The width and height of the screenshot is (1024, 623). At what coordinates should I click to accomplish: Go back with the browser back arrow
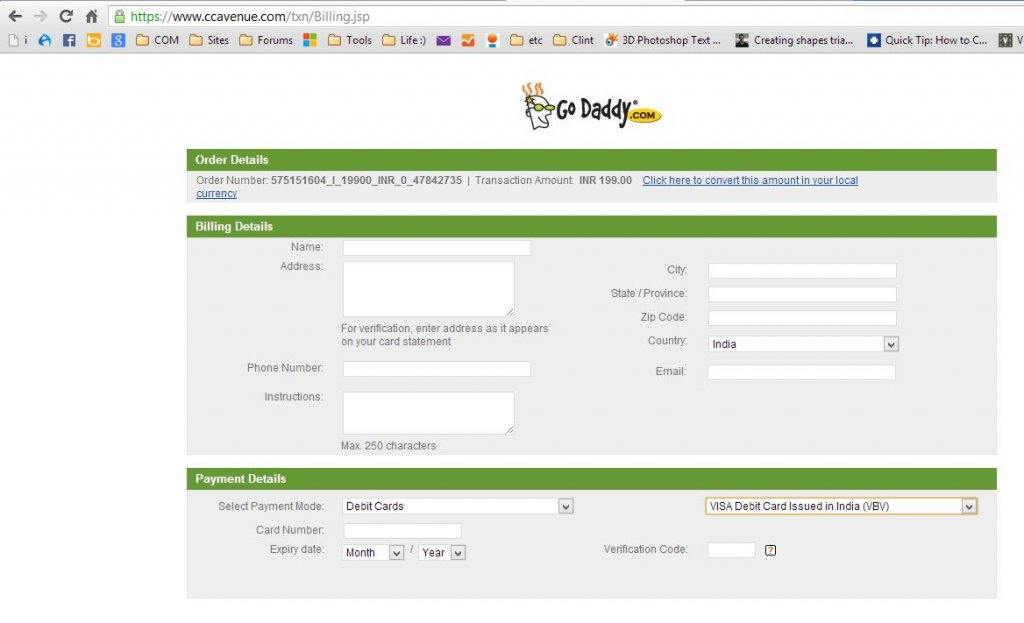point(15,16)
